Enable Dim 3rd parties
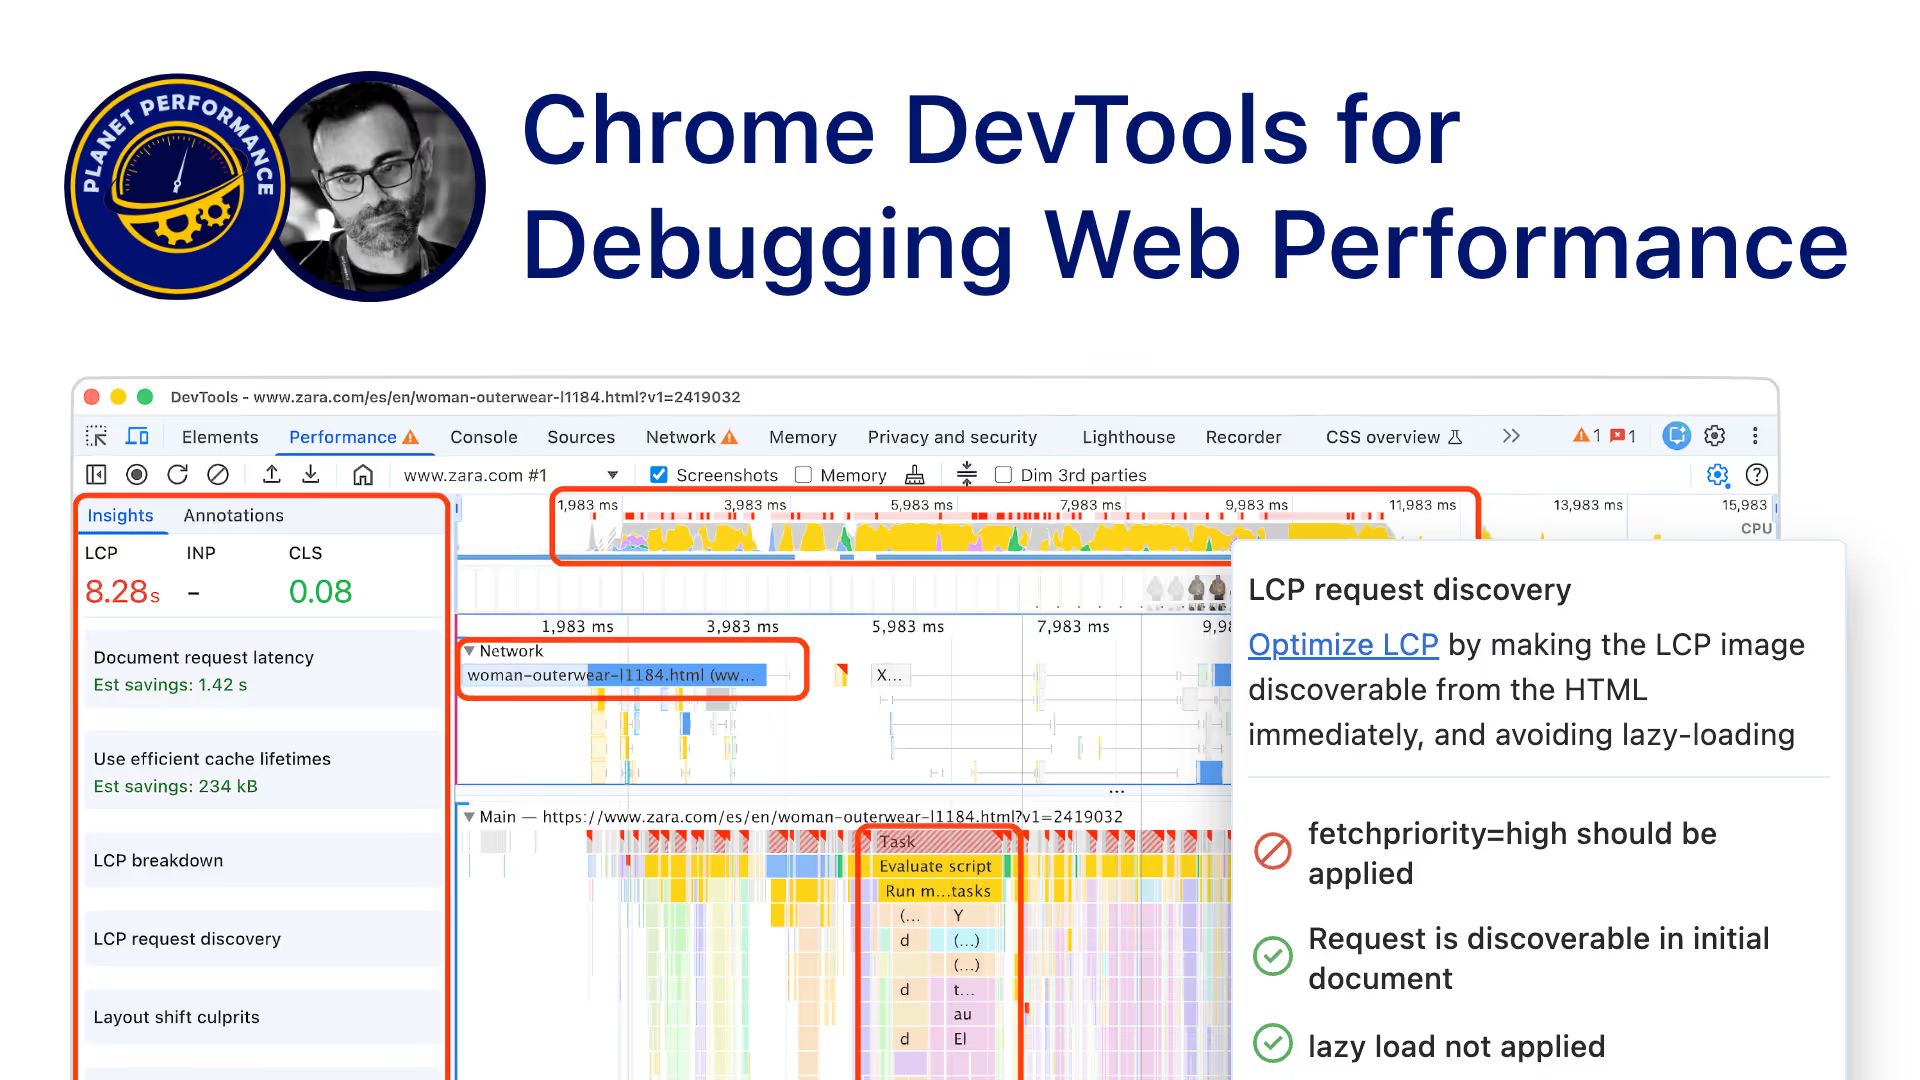Screen dimensions: 1920x1080 click(1003, 474)
